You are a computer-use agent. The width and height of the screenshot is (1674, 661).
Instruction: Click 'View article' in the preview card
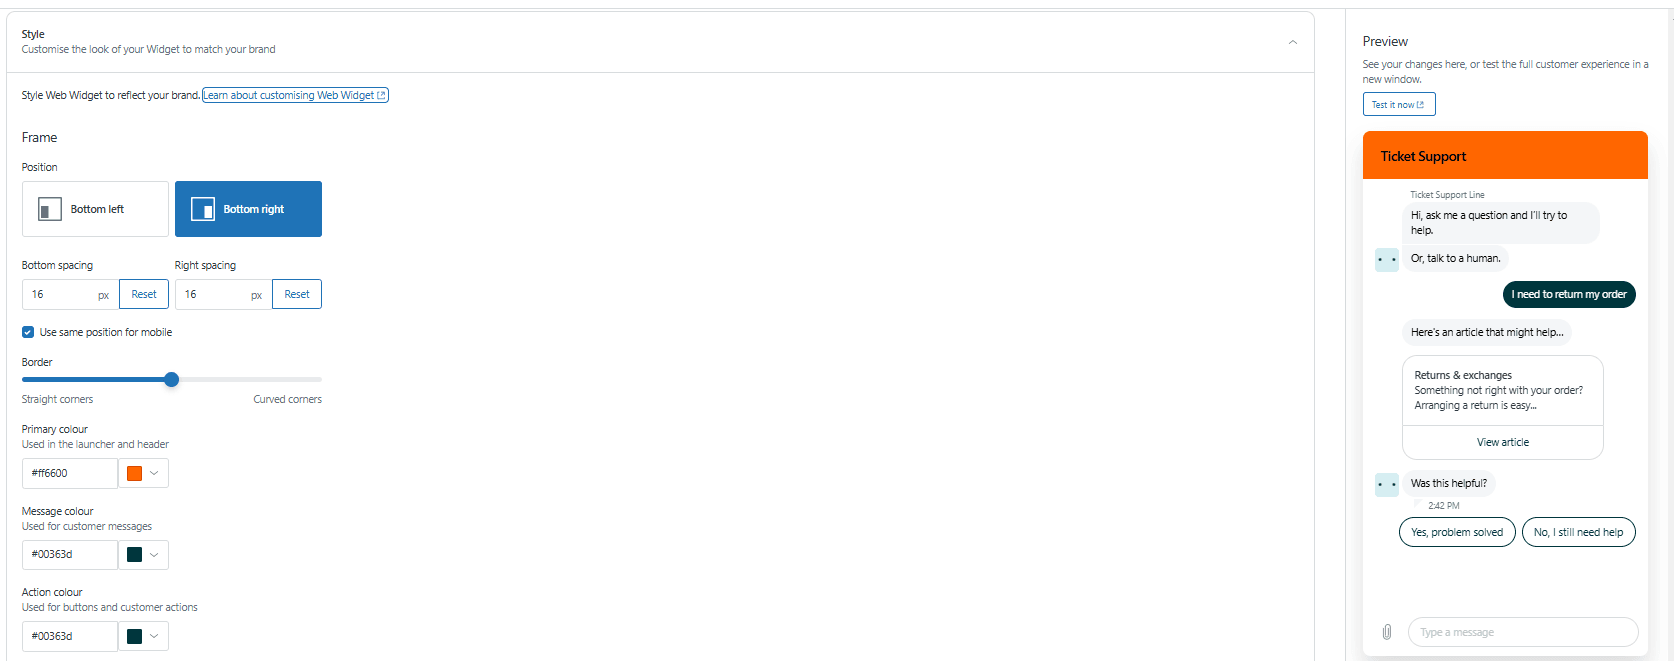[1502, 442]
